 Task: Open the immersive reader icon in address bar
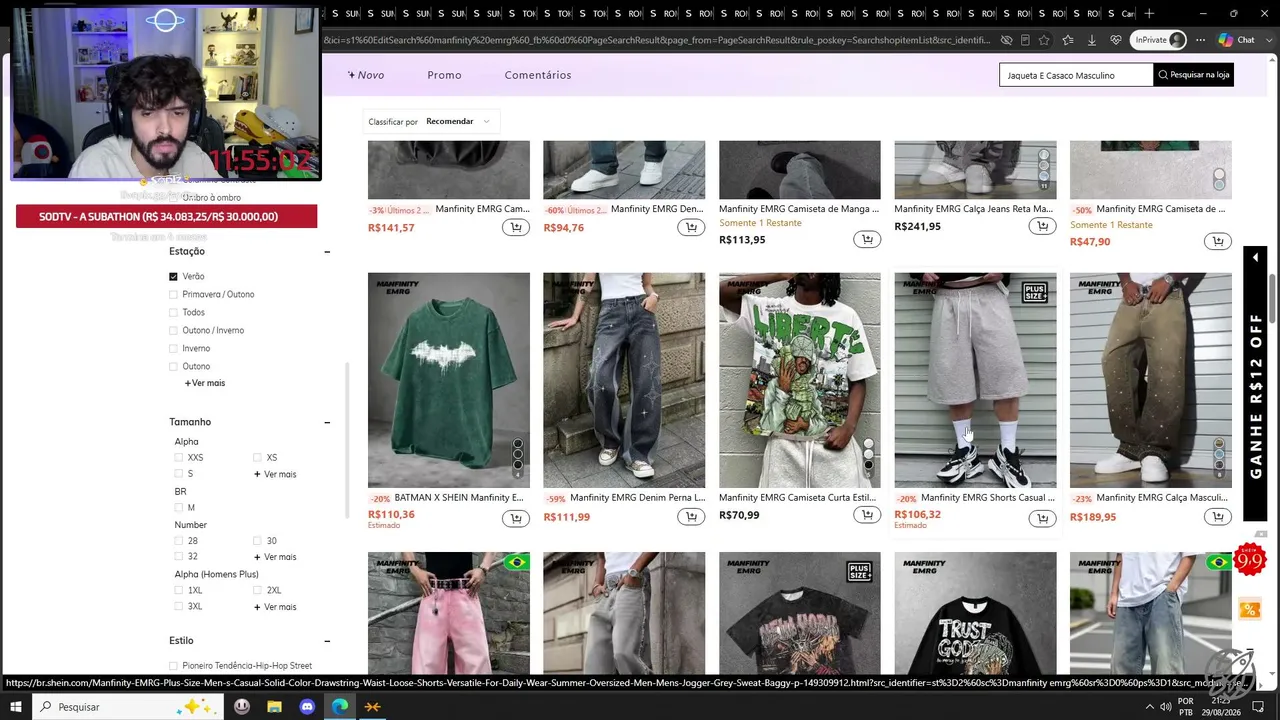tap(1025, 40)
